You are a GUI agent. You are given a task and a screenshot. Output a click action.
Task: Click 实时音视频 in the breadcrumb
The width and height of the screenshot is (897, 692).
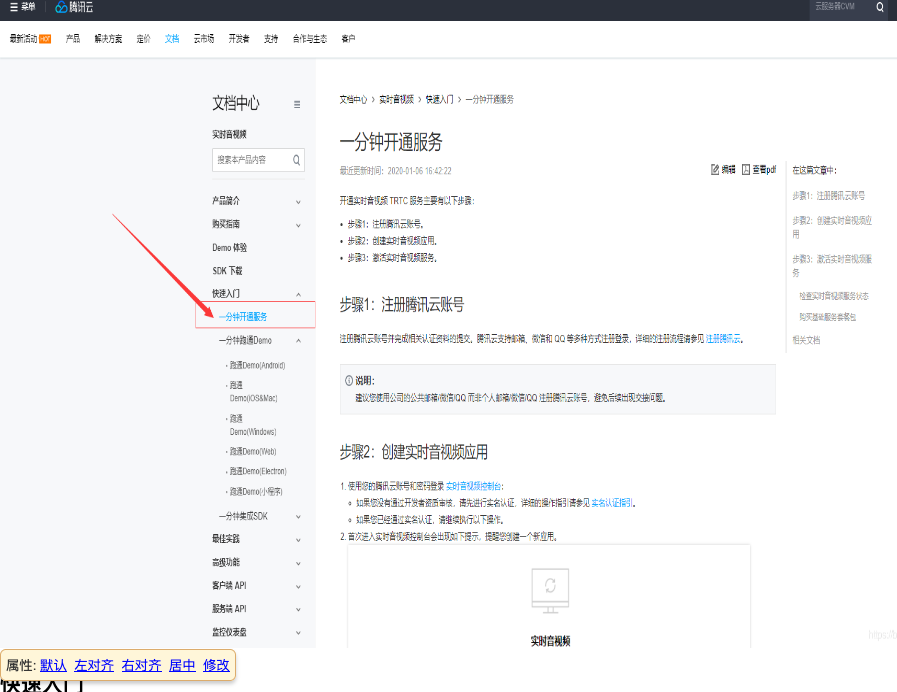point(396,100)
